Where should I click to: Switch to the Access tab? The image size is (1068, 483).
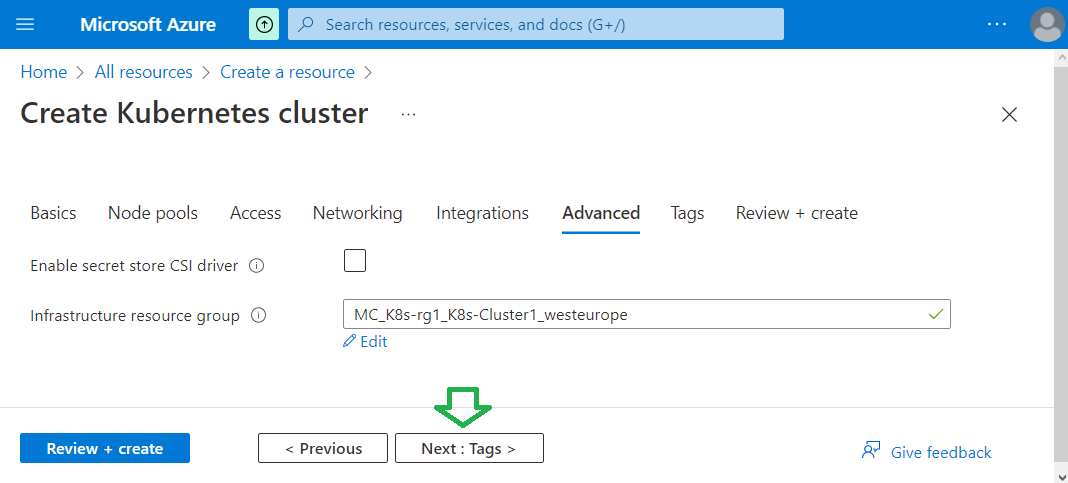pos(255,213)
